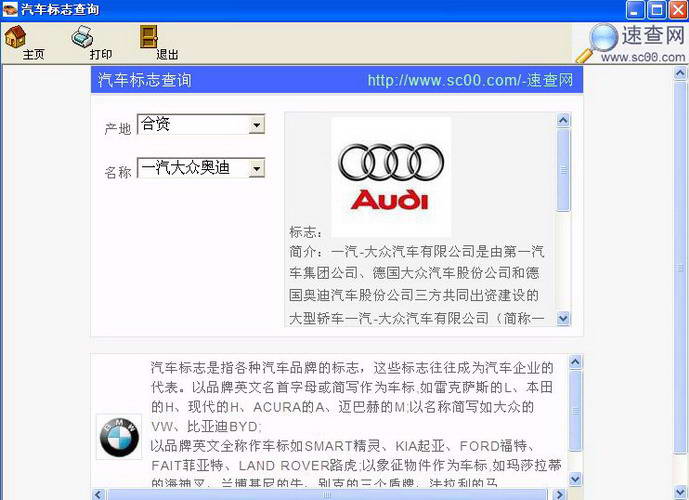Click the 简介 paragraph's first line
This screenshot has height=500, width=689.
coord(417,252)
